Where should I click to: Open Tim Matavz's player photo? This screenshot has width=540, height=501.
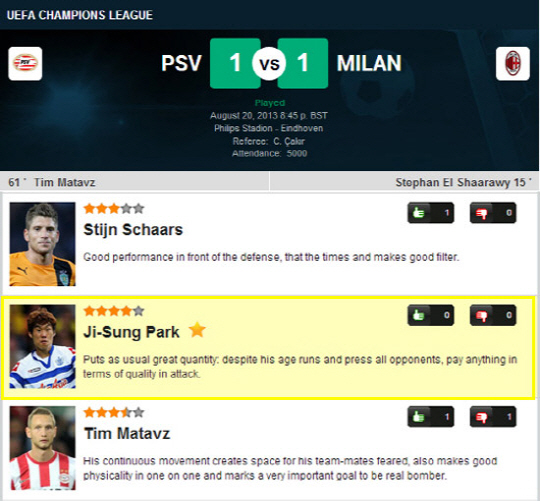(42, 448)
